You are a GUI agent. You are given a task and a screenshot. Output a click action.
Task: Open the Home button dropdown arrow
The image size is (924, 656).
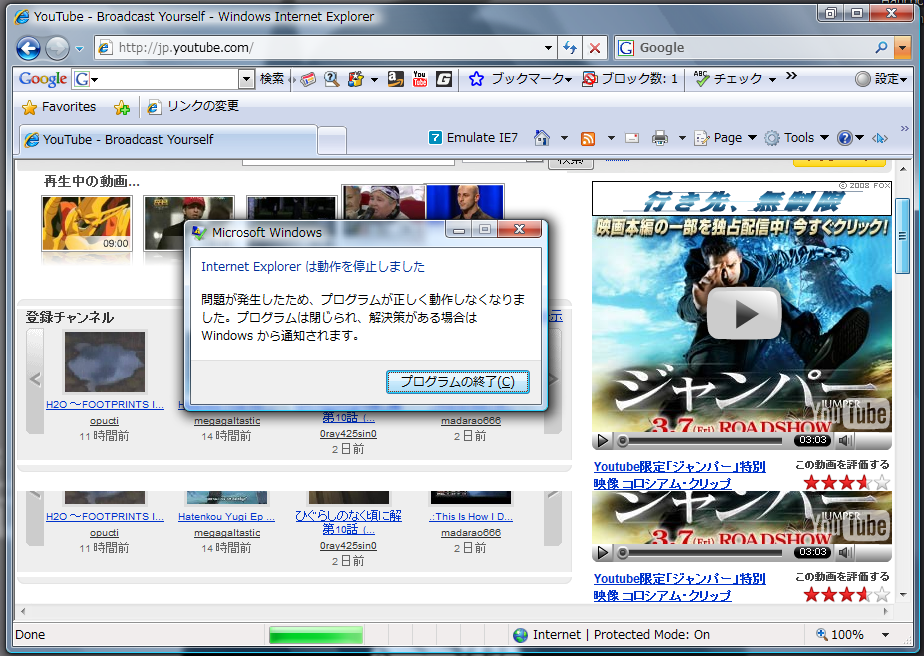(564, 139)
